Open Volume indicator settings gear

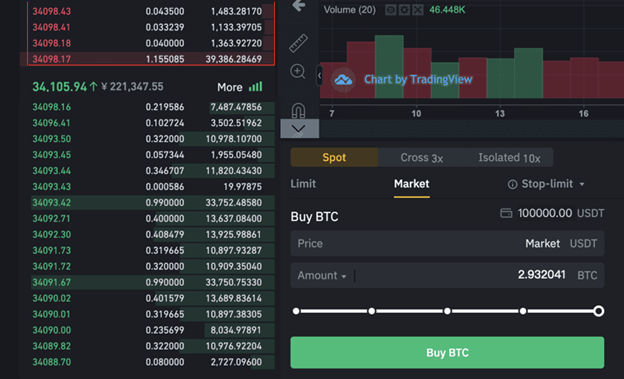click(404, 10)
